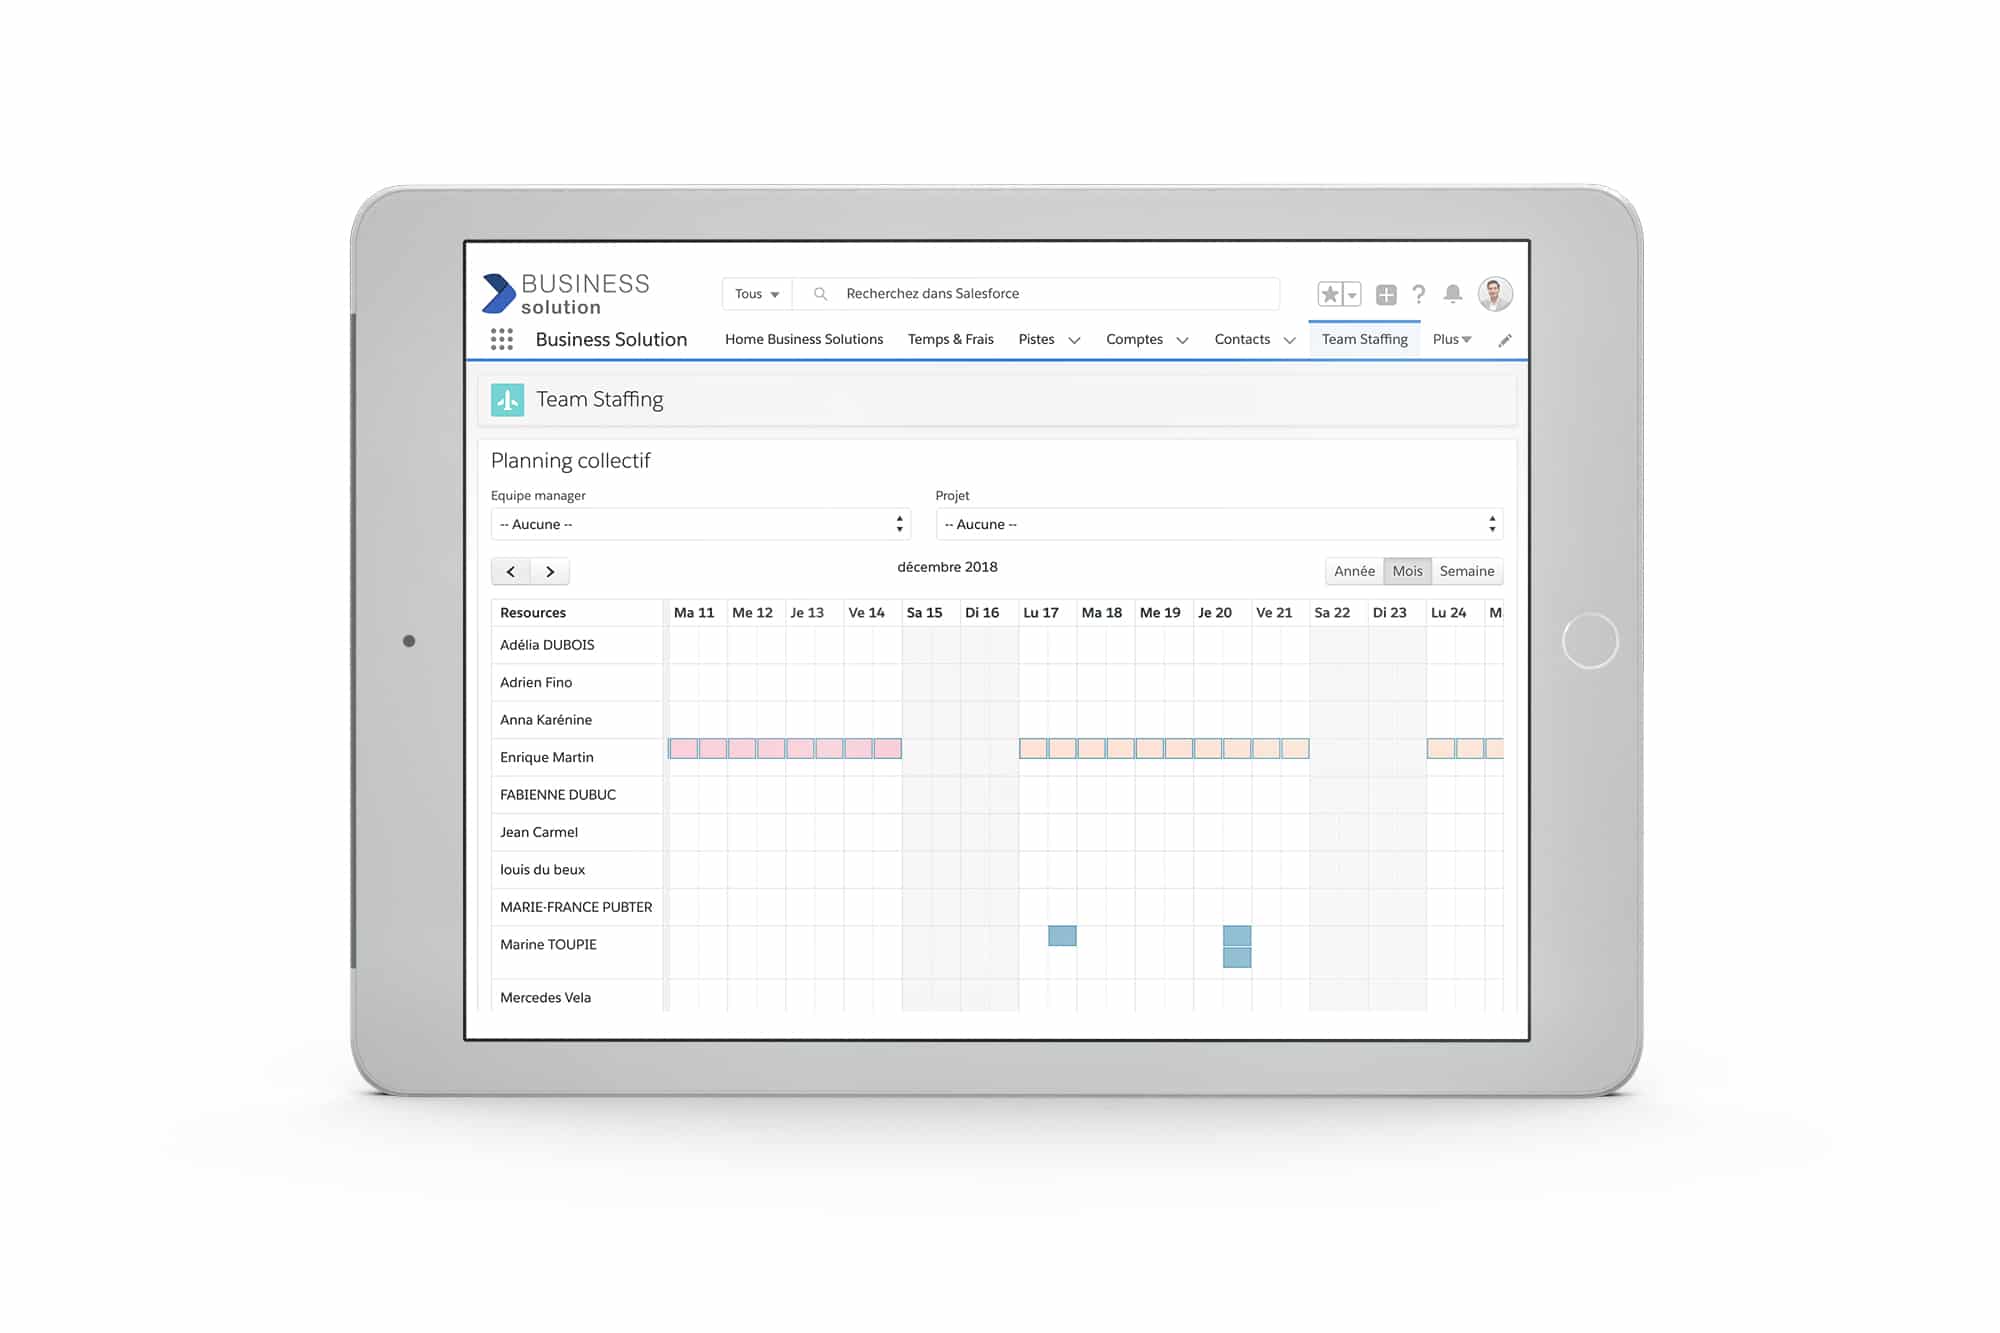Expand the Plus menu tab

1451,339
